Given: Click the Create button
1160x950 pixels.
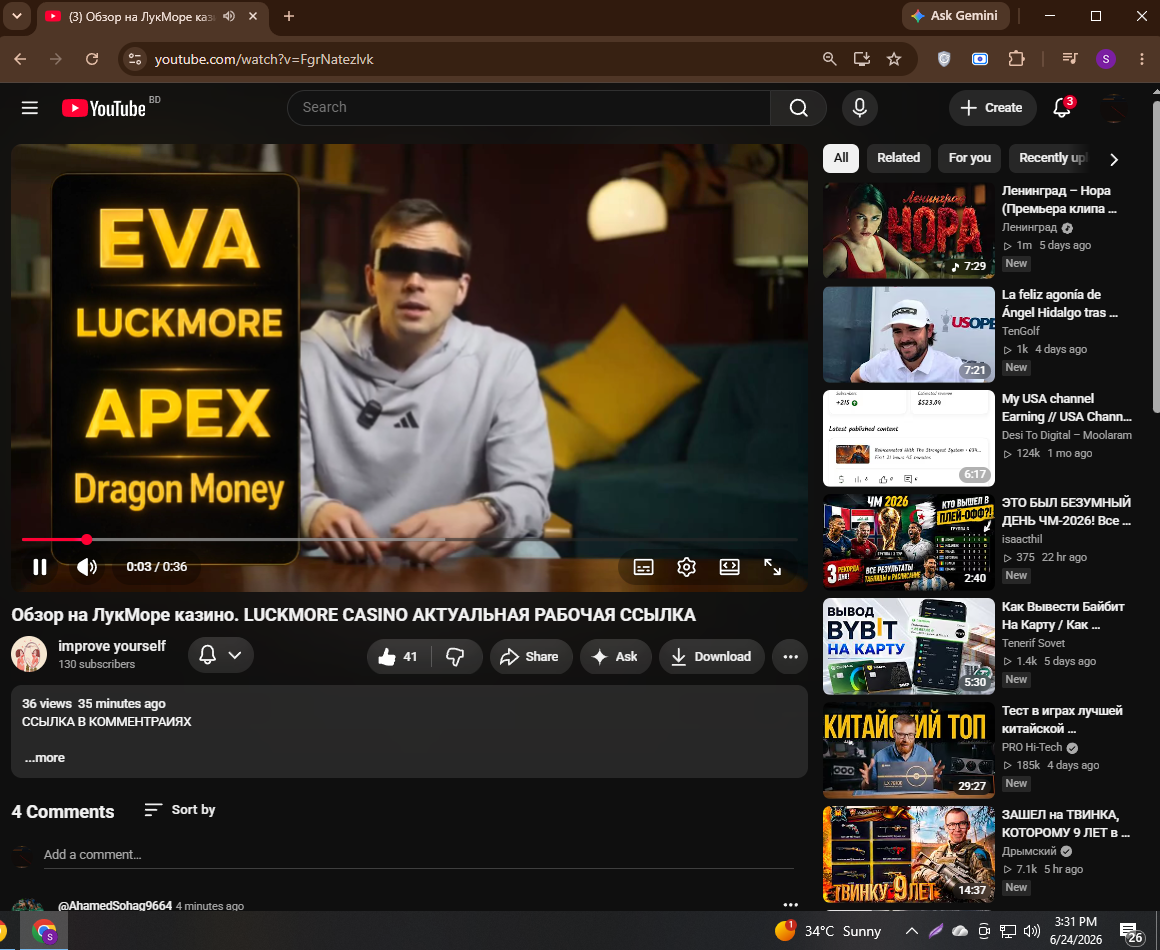Looking at the screenshot, I should [991, 108].
